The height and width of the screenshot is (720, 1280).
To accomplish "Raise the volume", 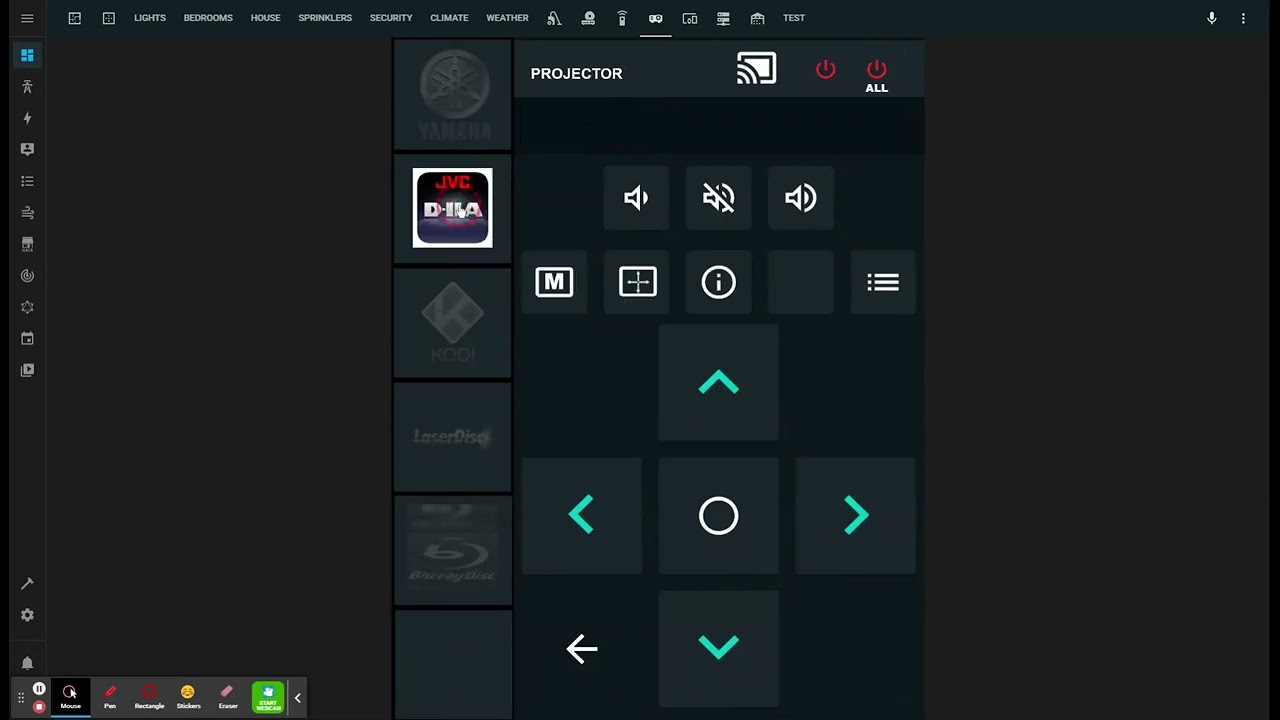I will (801, 198).
